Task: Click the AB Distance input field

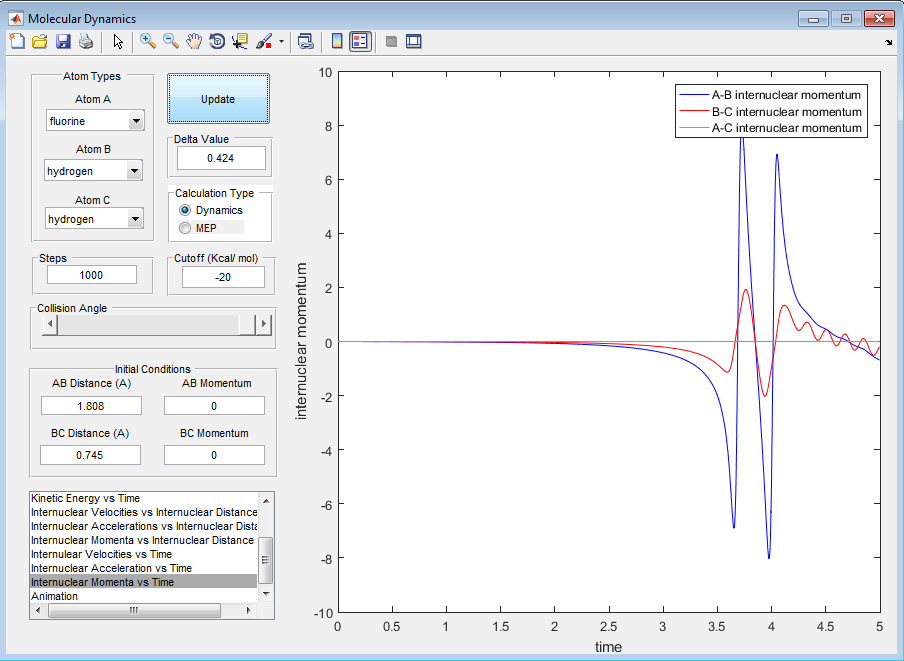Action: 91,406
